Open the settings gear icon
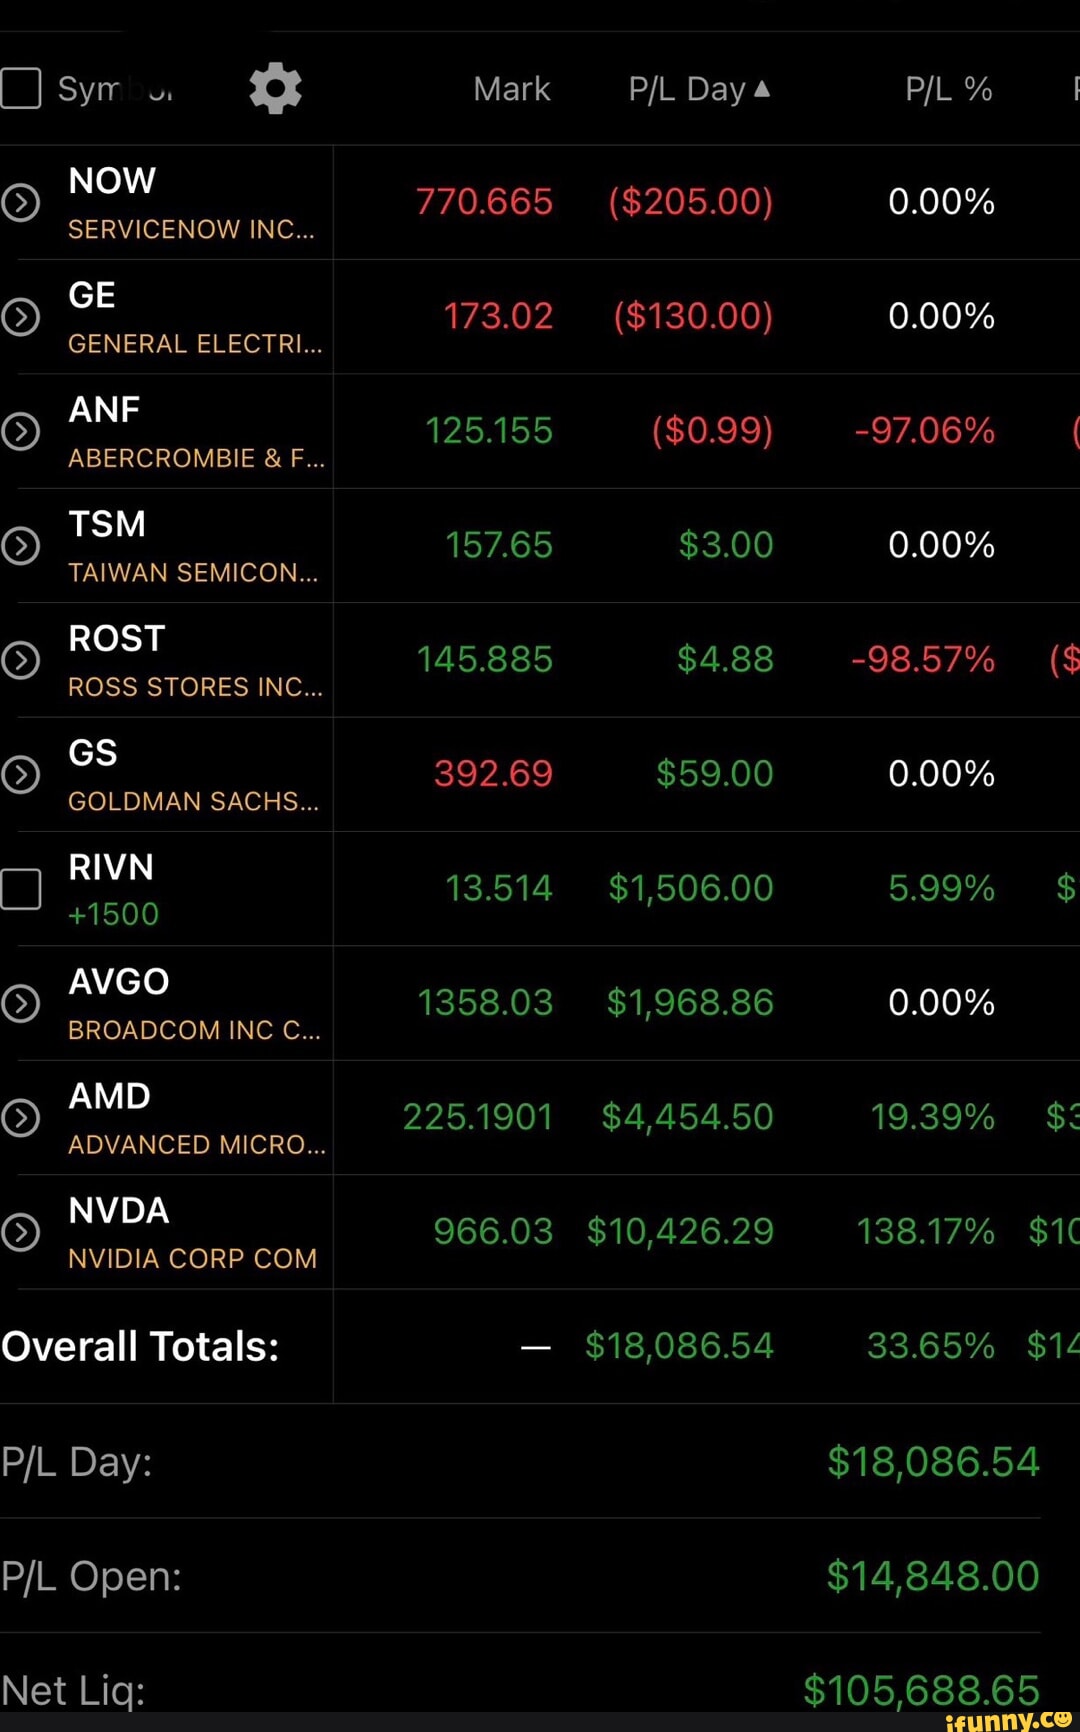The width and height of the screenshot is (1080, 1732). pyautogui.click(x=275, y=89)
